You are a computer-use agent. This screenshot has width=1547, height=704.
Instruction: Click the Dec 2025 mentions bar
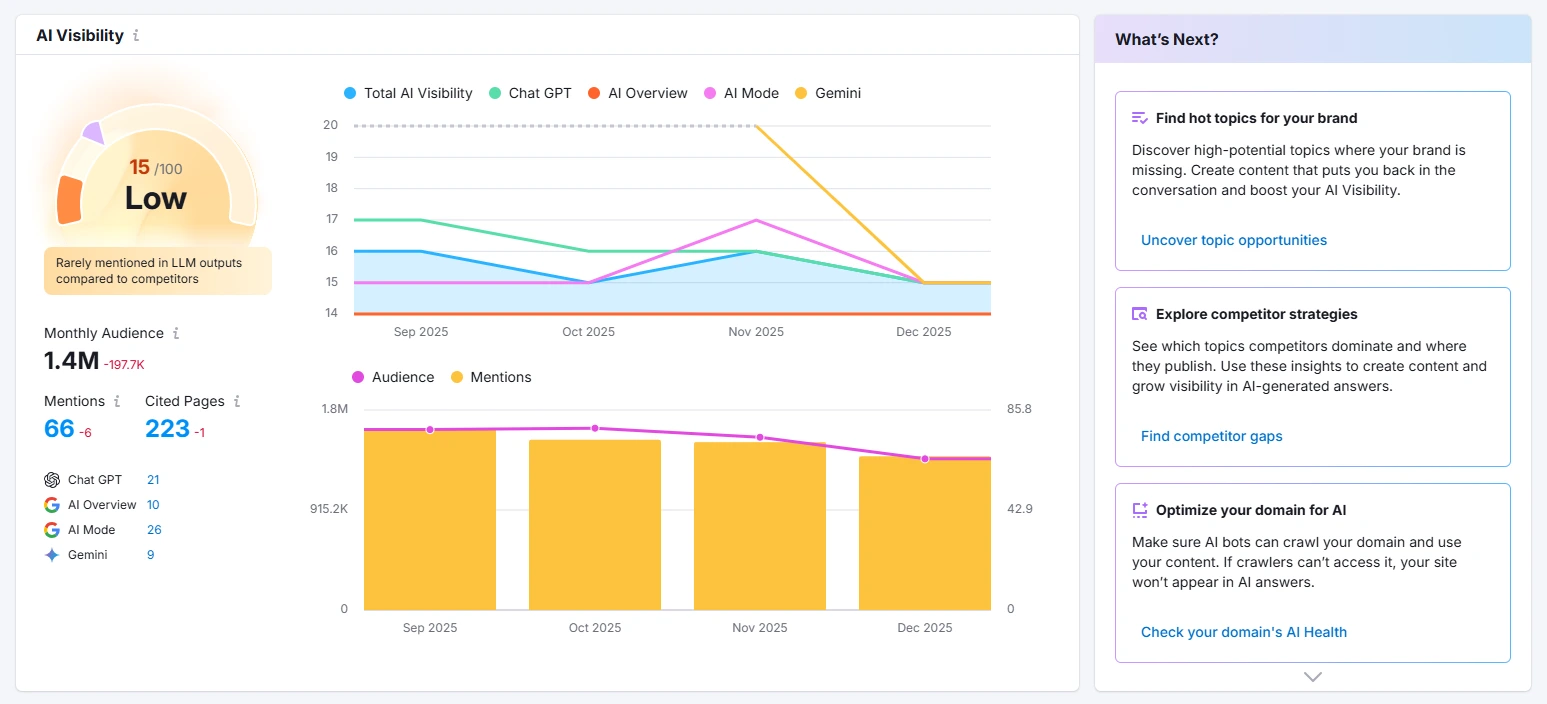point(925,533)
